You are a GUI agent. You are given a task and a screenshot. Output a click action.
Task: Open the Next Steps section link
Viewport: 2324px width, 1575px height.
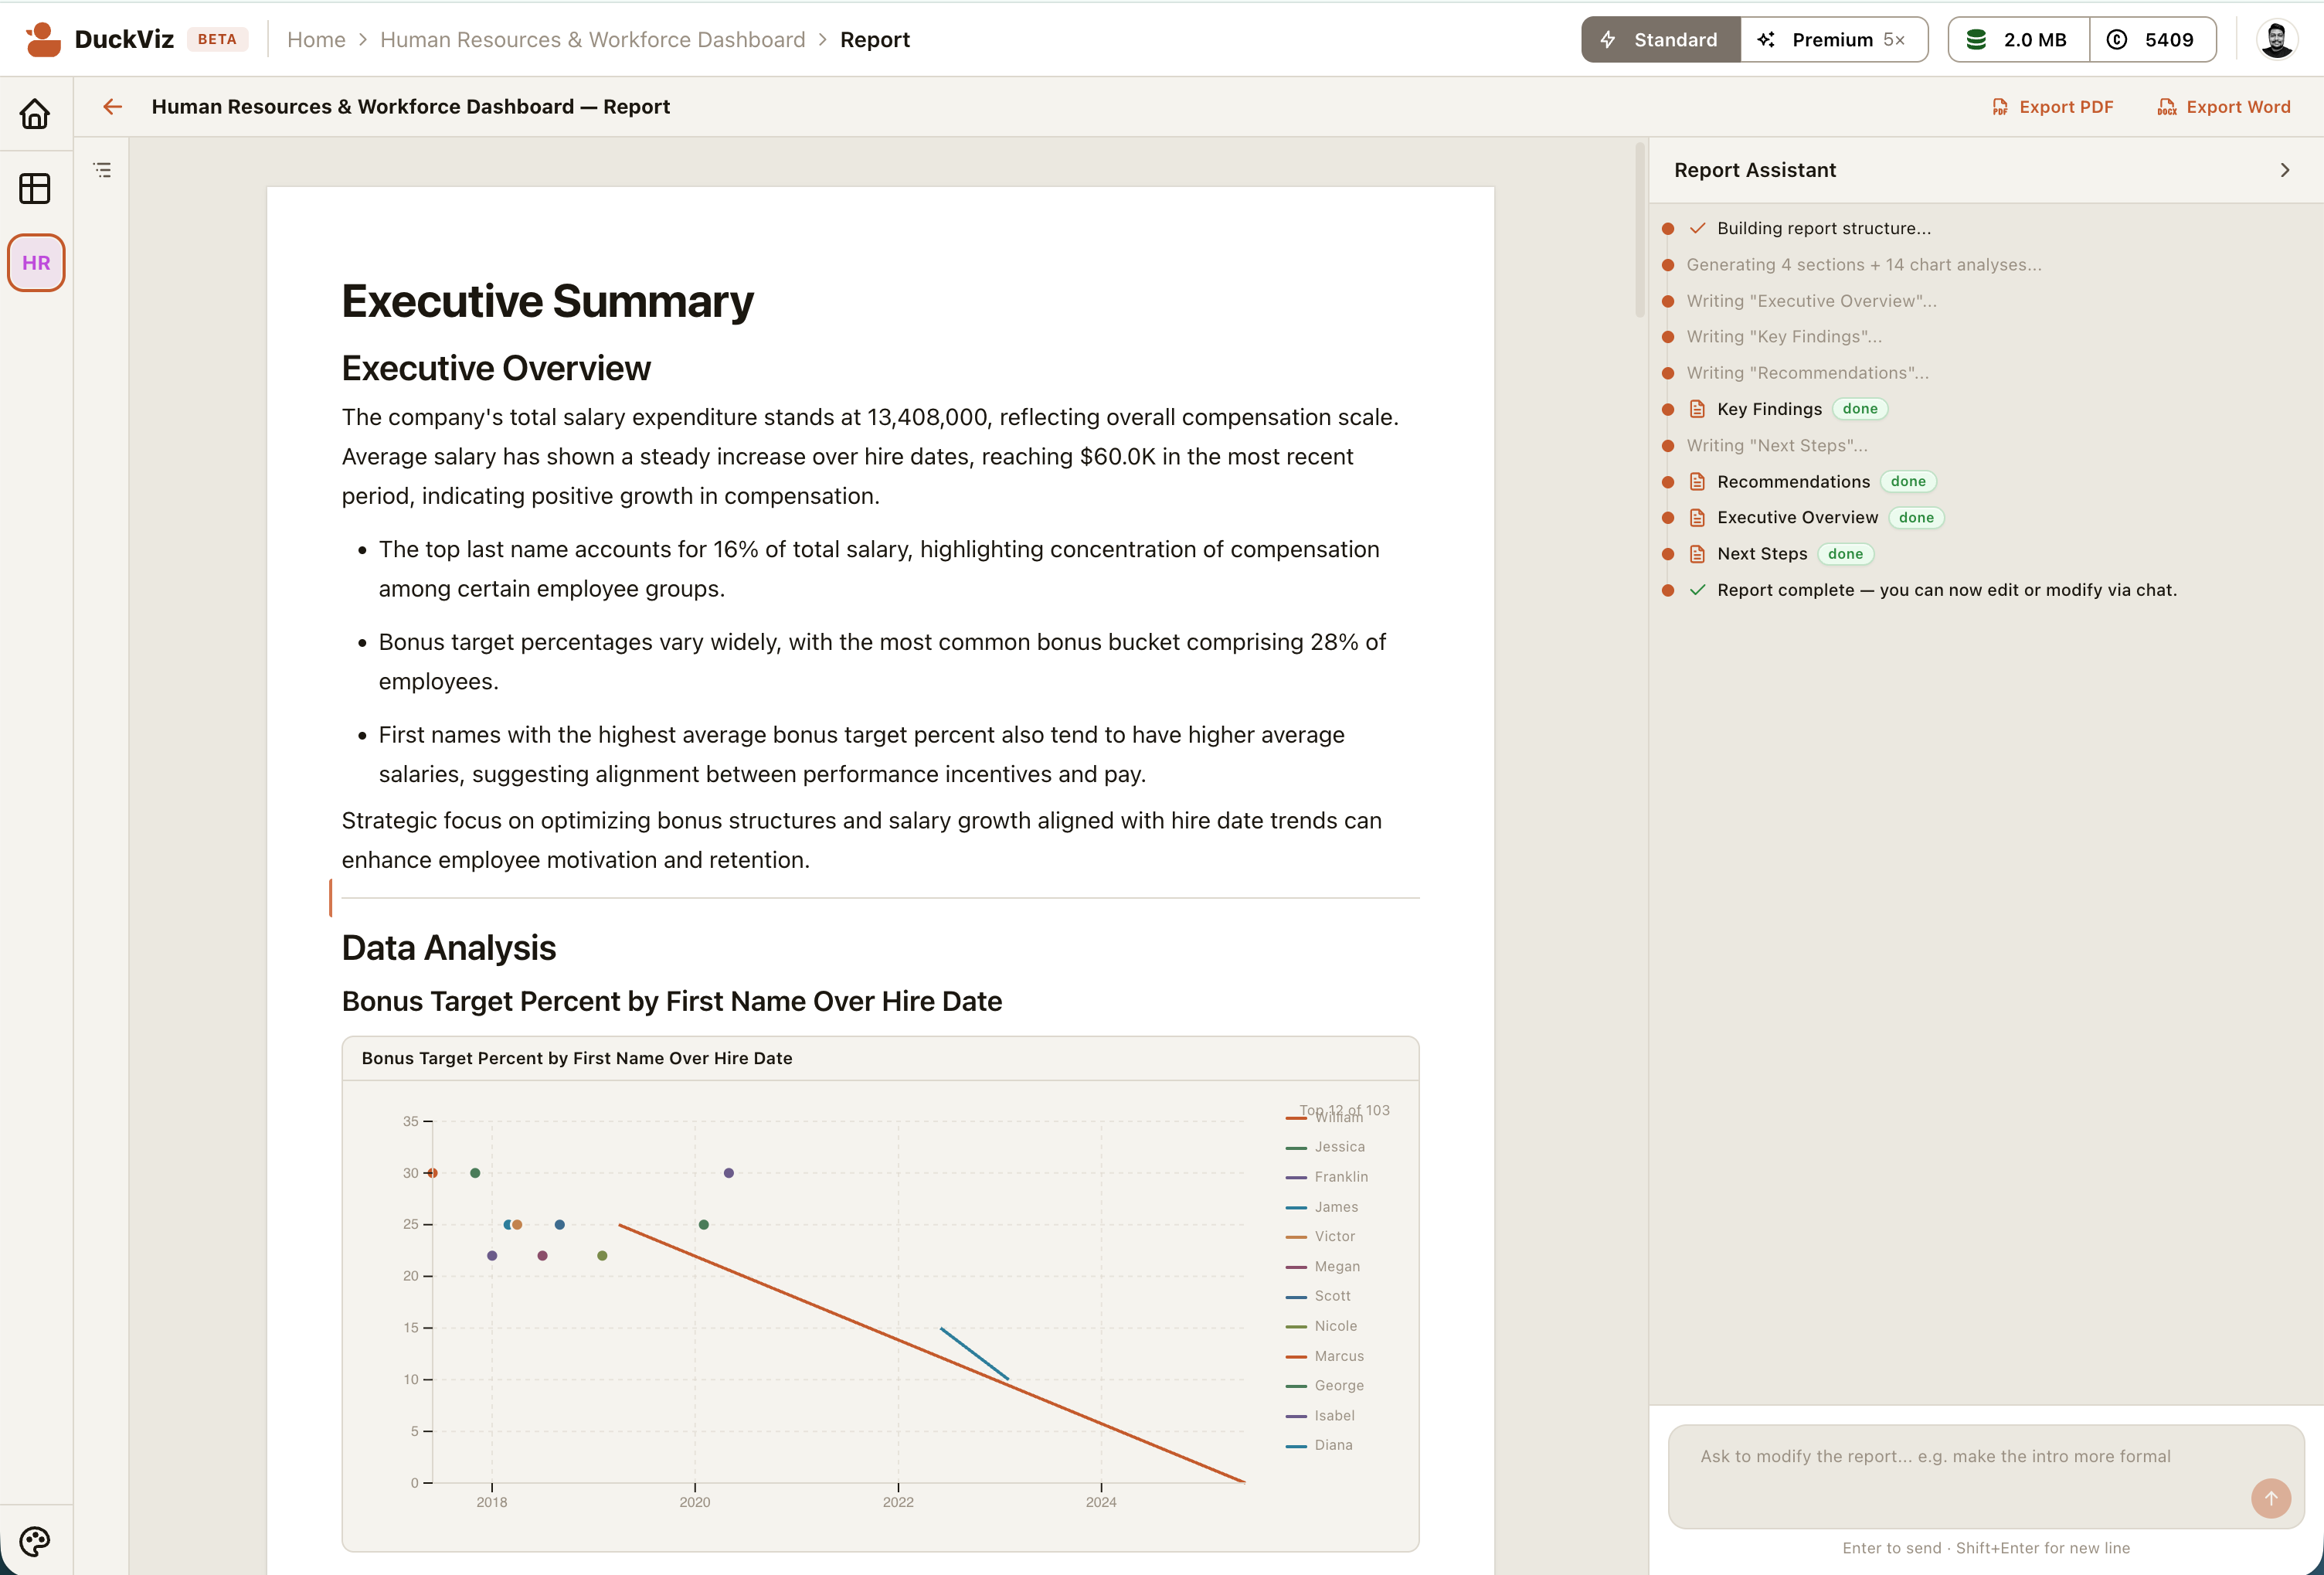[1762, 554]
